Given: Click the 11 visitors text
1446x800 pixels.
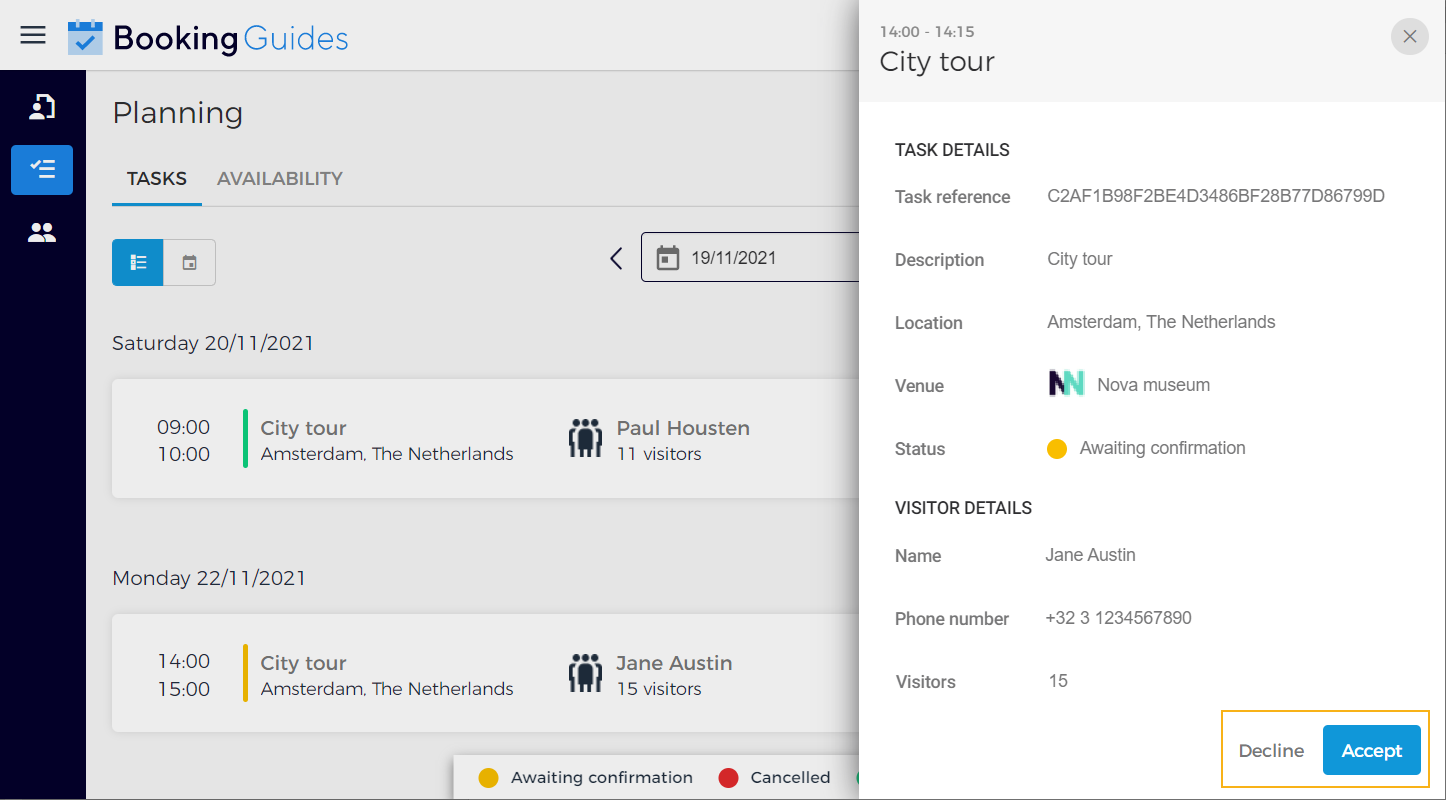Looking at the screenshot, I should point(659,454).
